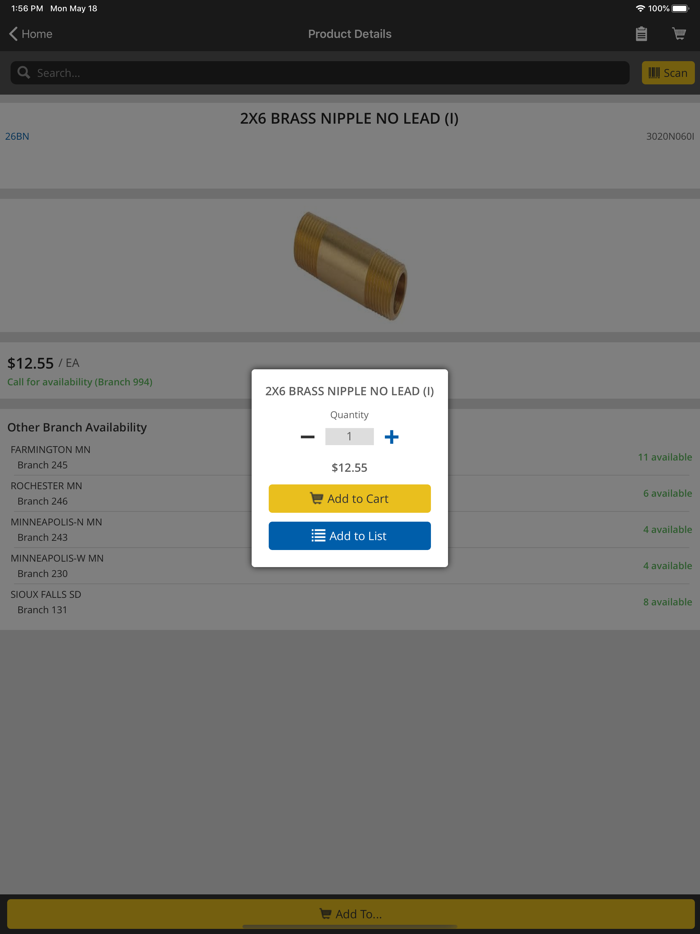
Task: Click the search magnifier icon
Action: (22, 72)
